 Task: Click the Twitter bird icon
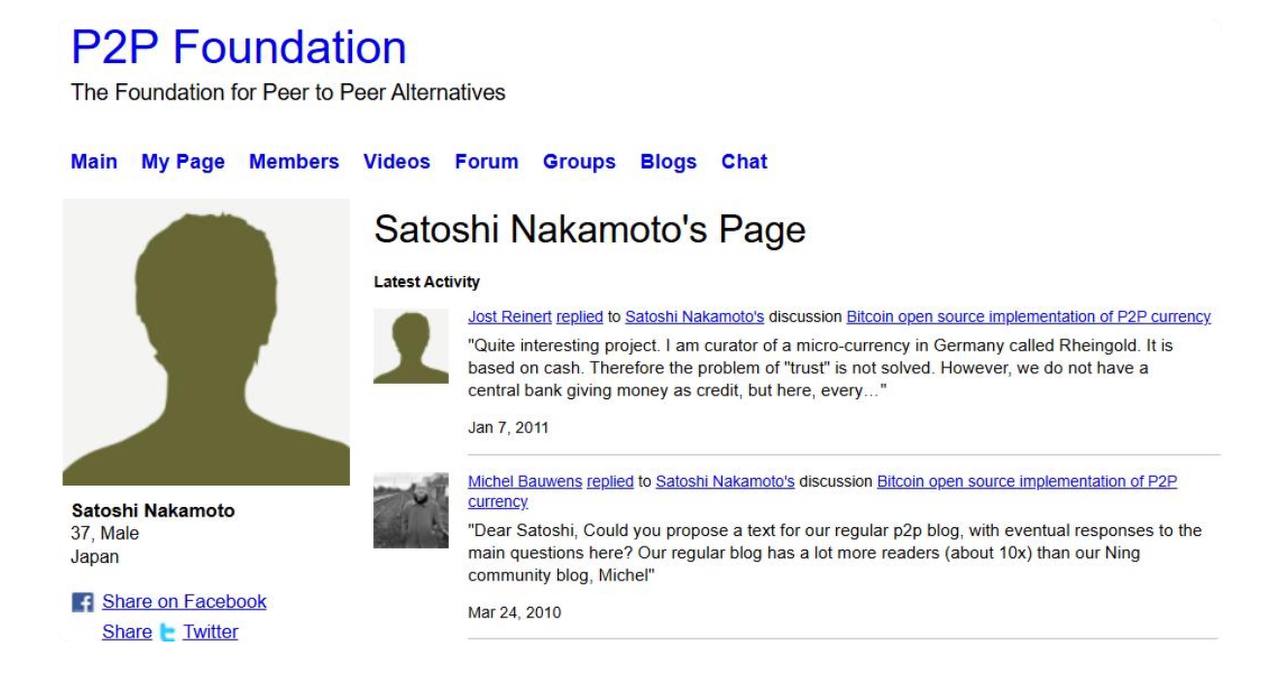[x=167, y=632]
